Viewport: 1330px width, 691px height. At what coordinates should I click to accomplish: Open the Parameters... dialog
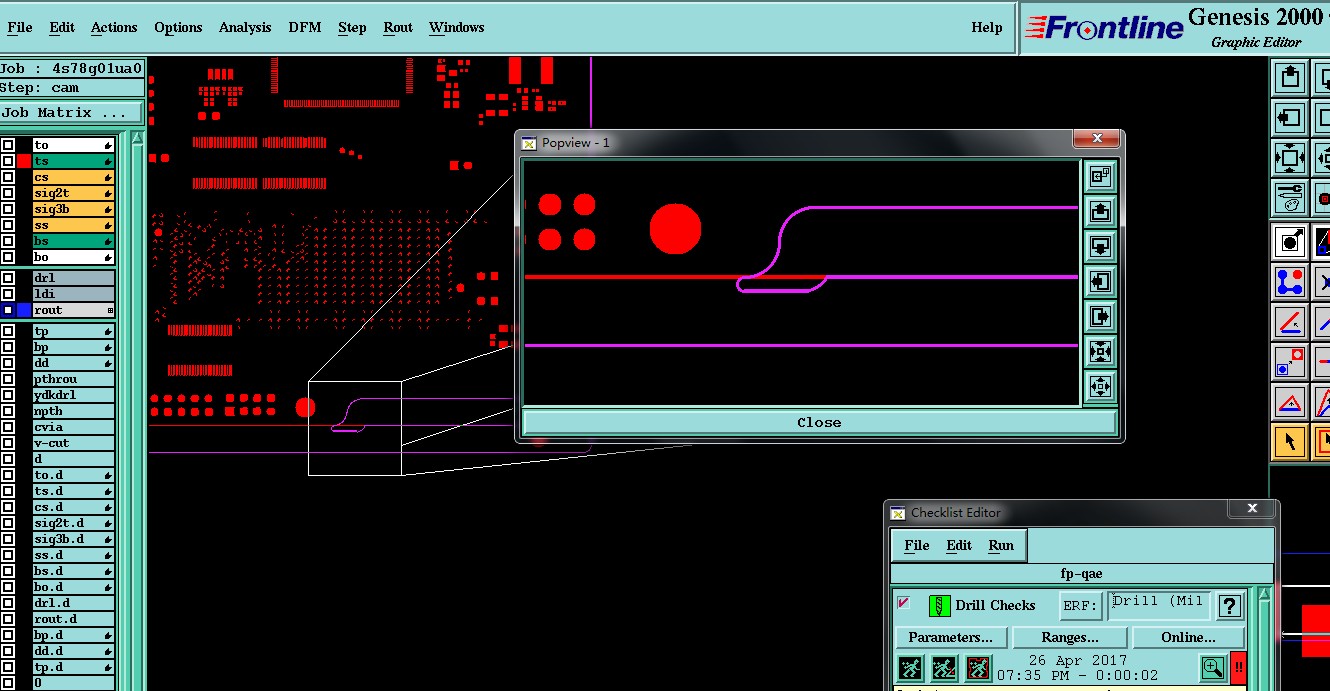tap(950, 637)
